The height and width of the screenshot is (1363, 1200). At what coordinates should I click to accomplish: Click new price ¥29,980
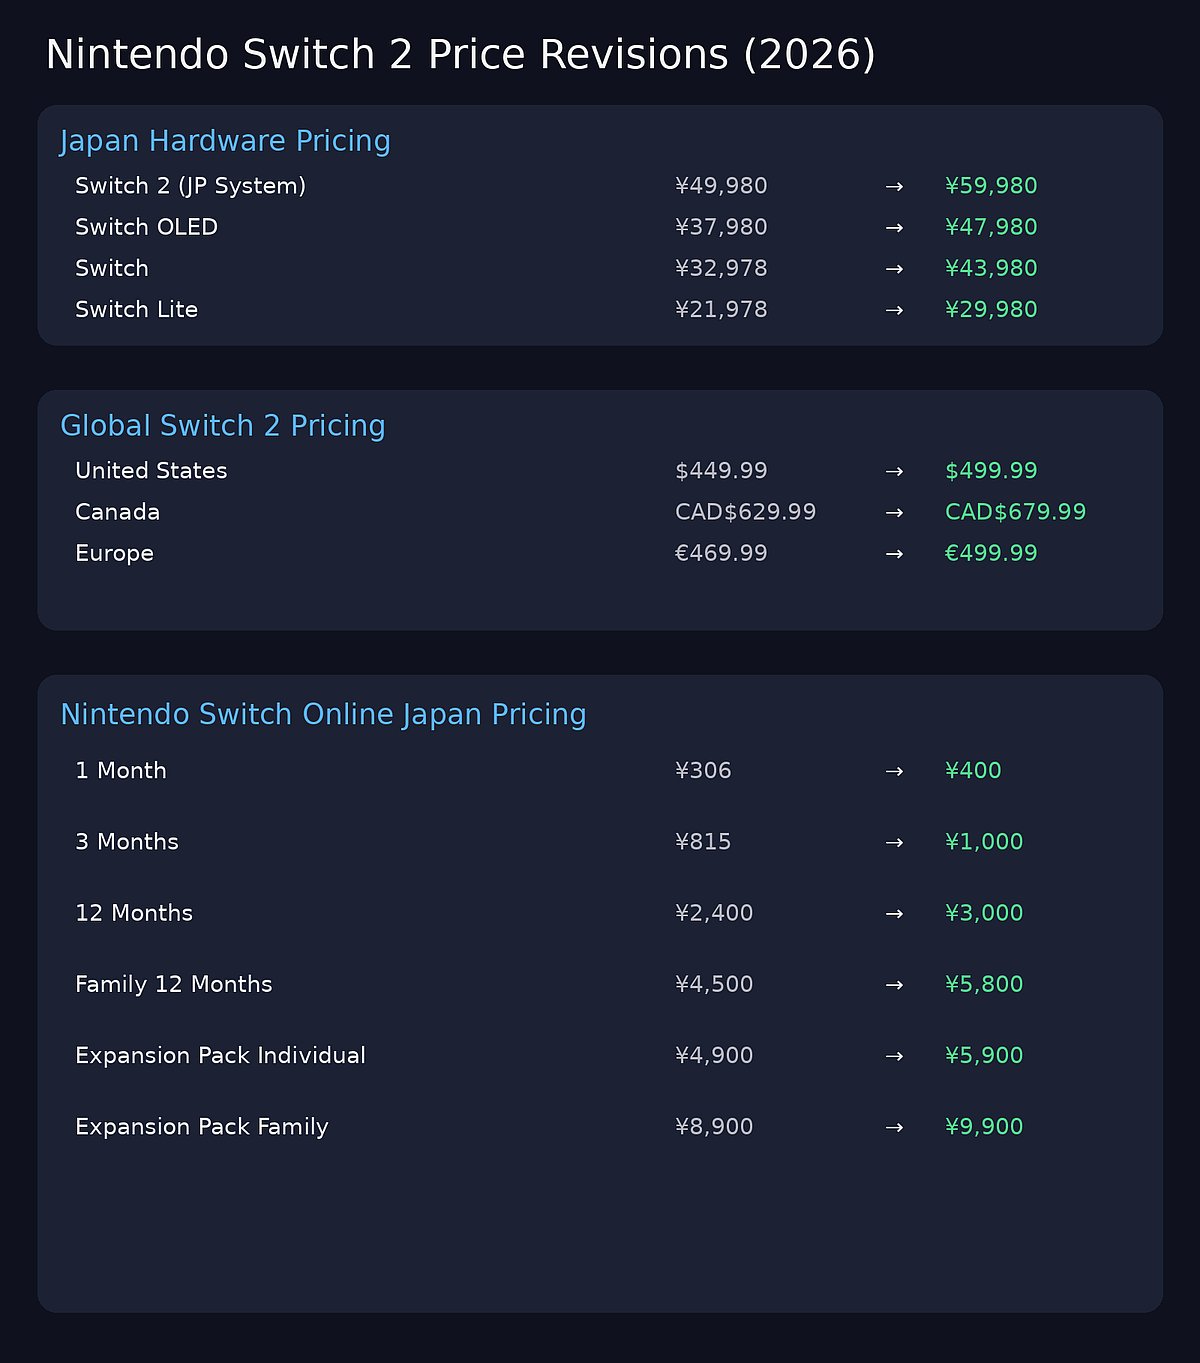991,309
